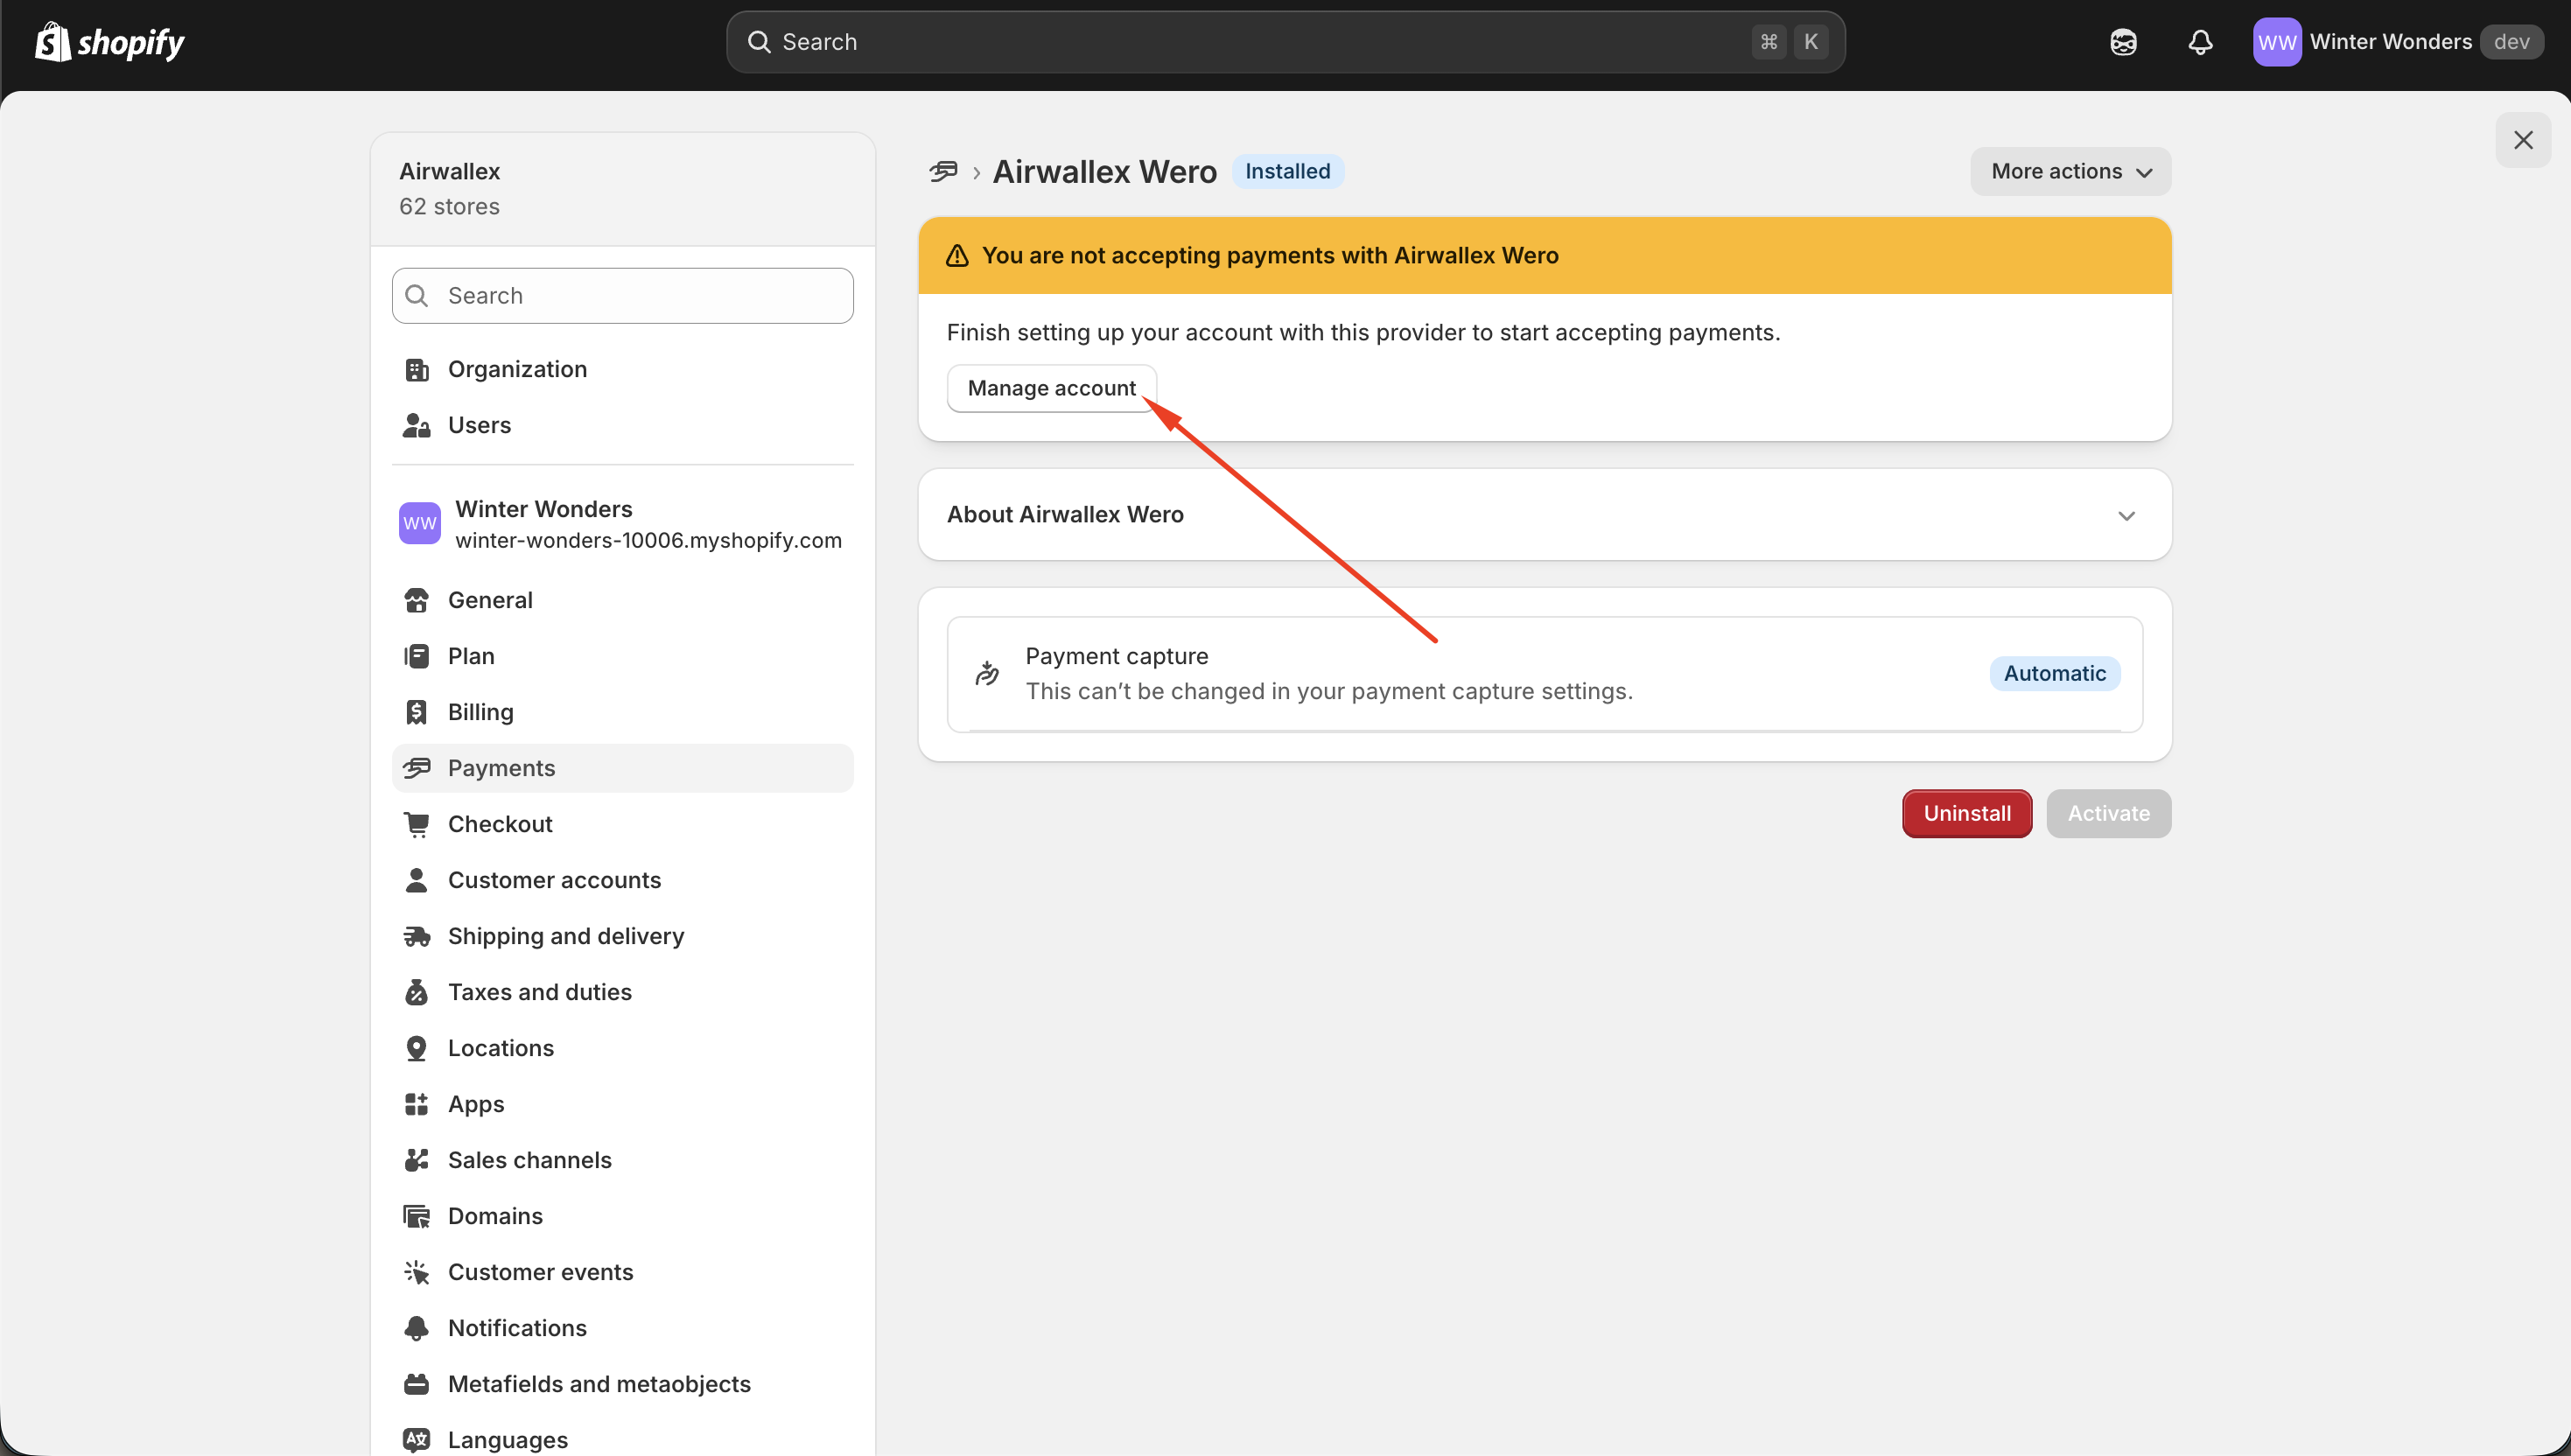Viewport: 2571px width, 1456px height.
Task: Open the Winter Wonders account menu
Action: pyautogui.click(x=2398, y=42)
